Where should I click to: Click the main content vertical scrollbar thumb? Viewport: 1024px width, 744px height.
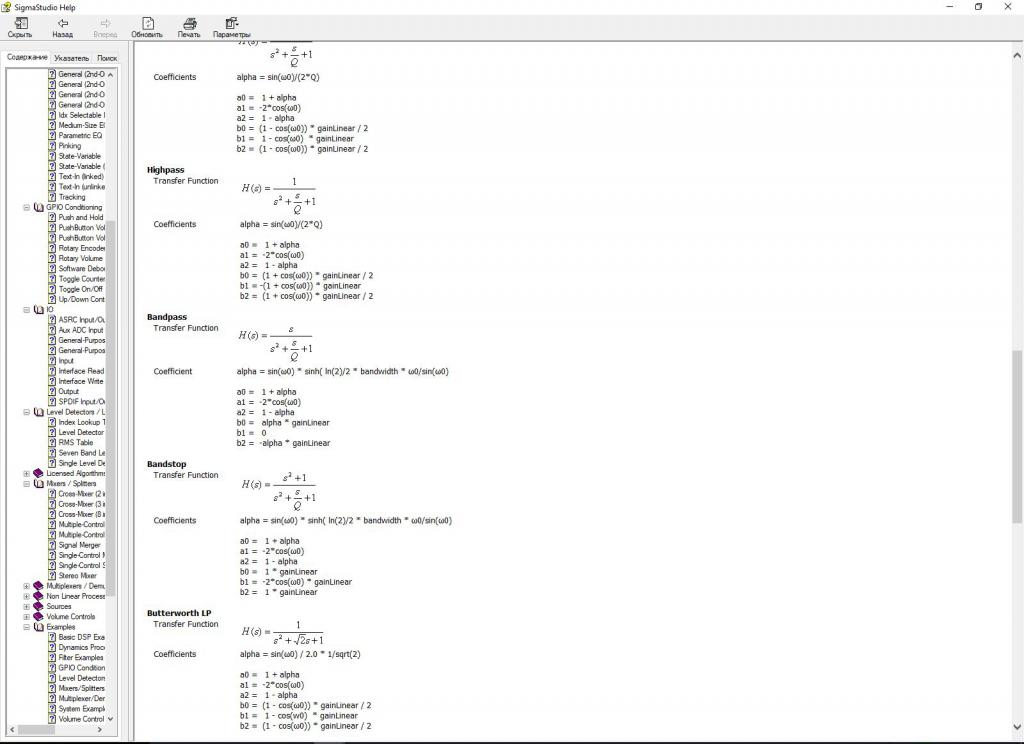coord(1017,435)
